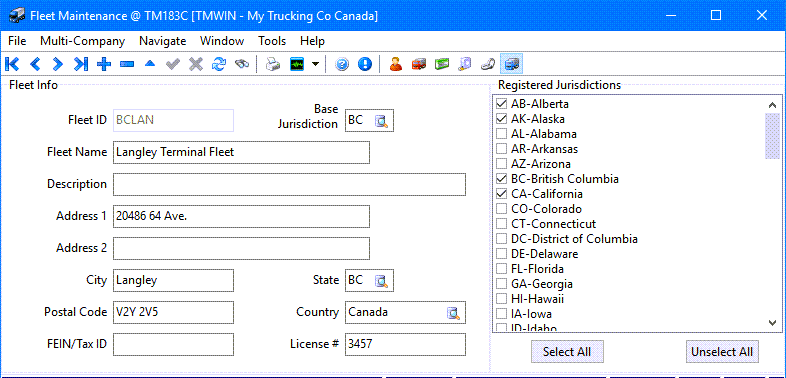Screen dimensions: 786x378
Task: Refresh data using the refresh icon
Action: coord(219,64)
